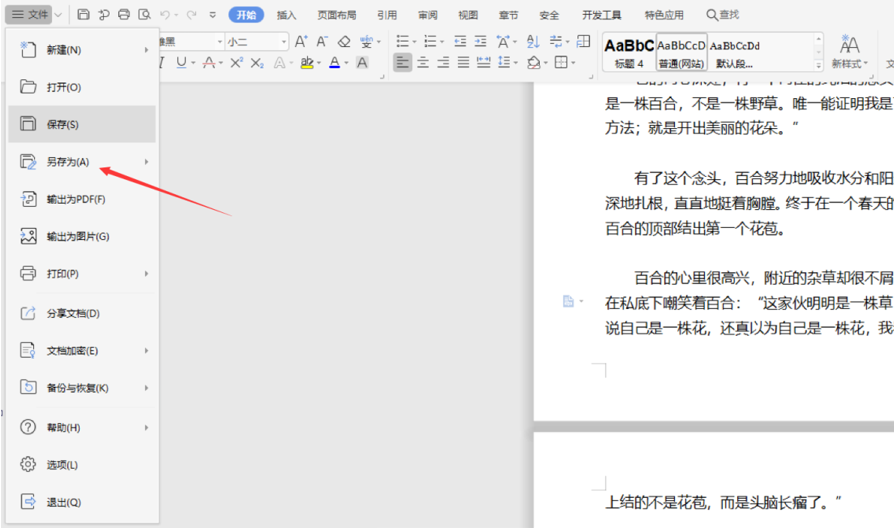894x528 pixels.
Task: Select 选项(L) in the file menu
Action: pos(82,465)
